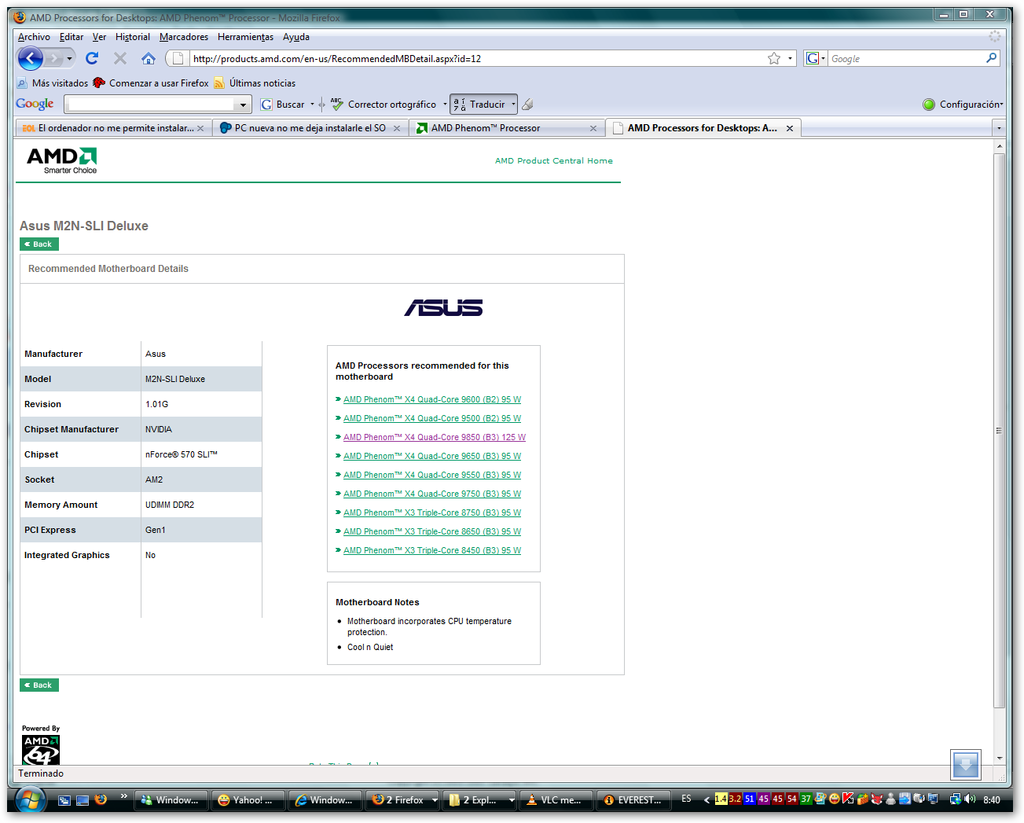Viewport: 1024px width, 823px height.
Task: Click the upper green Back button
Action: tap(39, 244)
